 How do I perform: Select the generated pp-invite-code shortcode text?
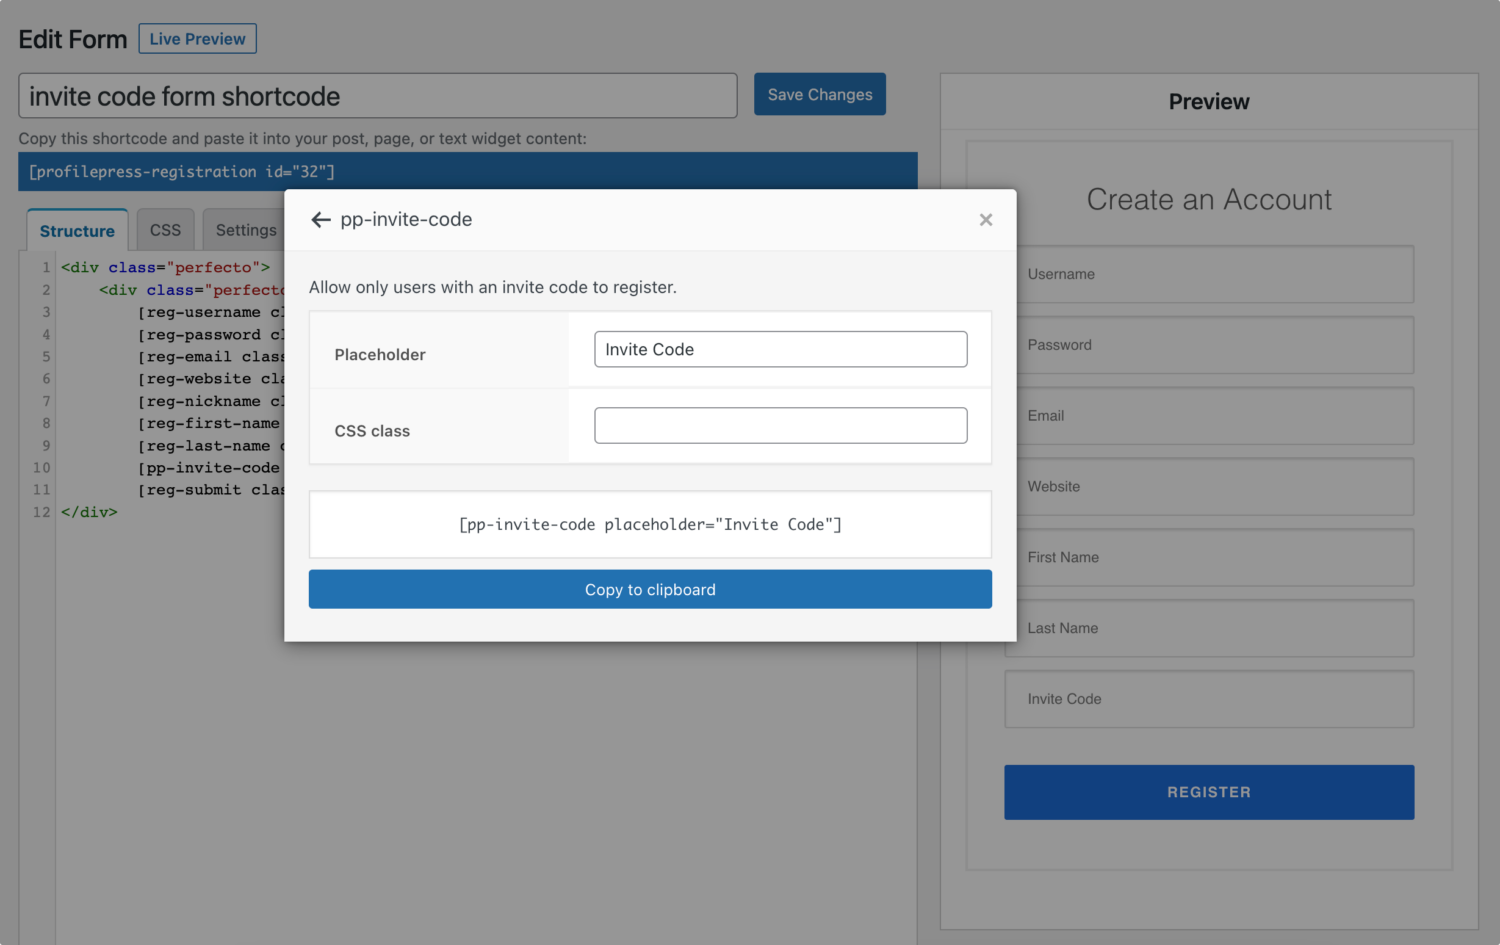(650, 524)
